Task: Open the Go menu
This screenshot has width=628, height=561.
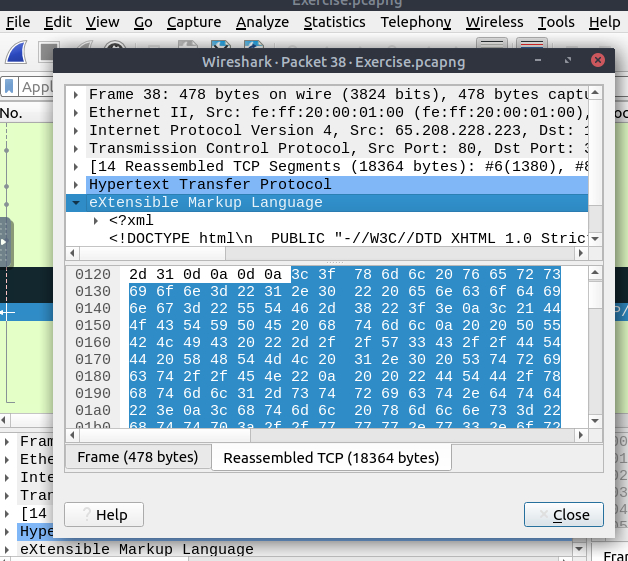Action: (143, 22)
